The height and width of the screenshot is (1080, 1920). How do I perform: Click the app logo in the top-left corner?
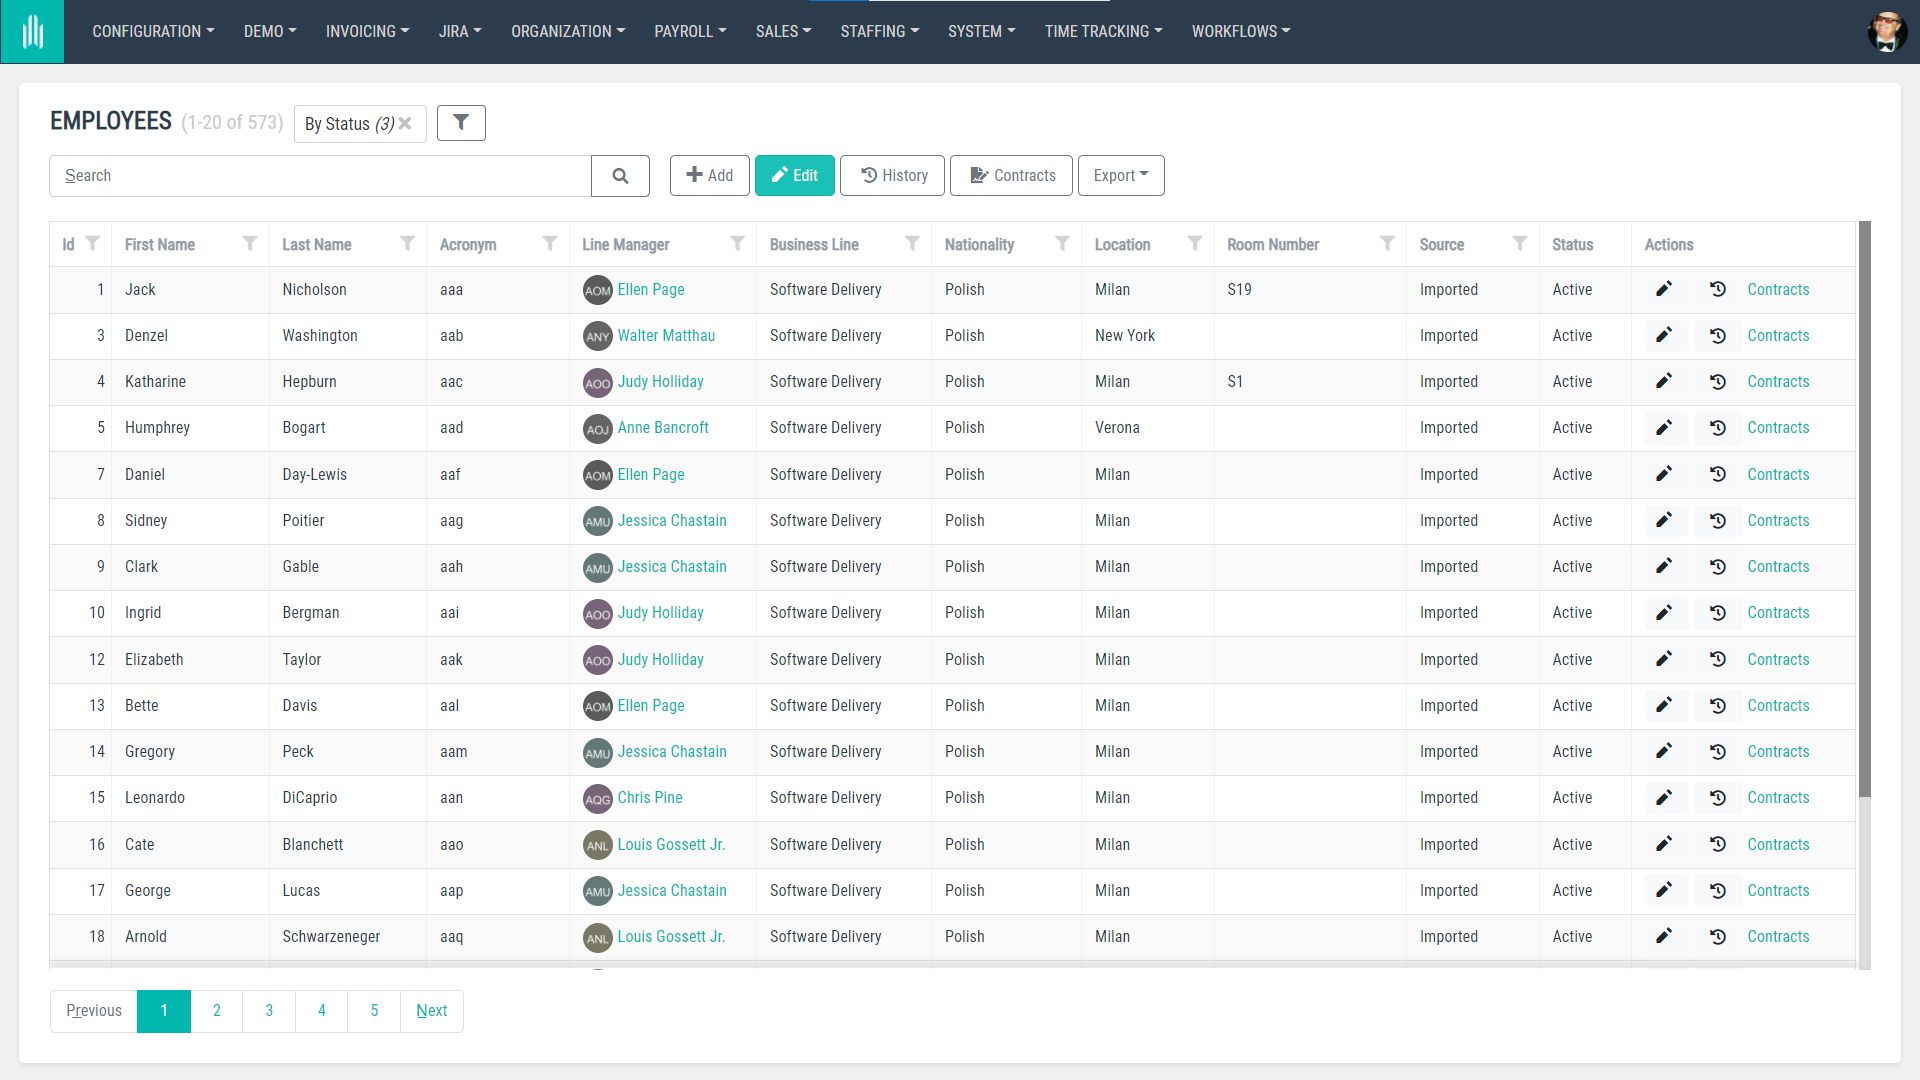click(32, 31)
